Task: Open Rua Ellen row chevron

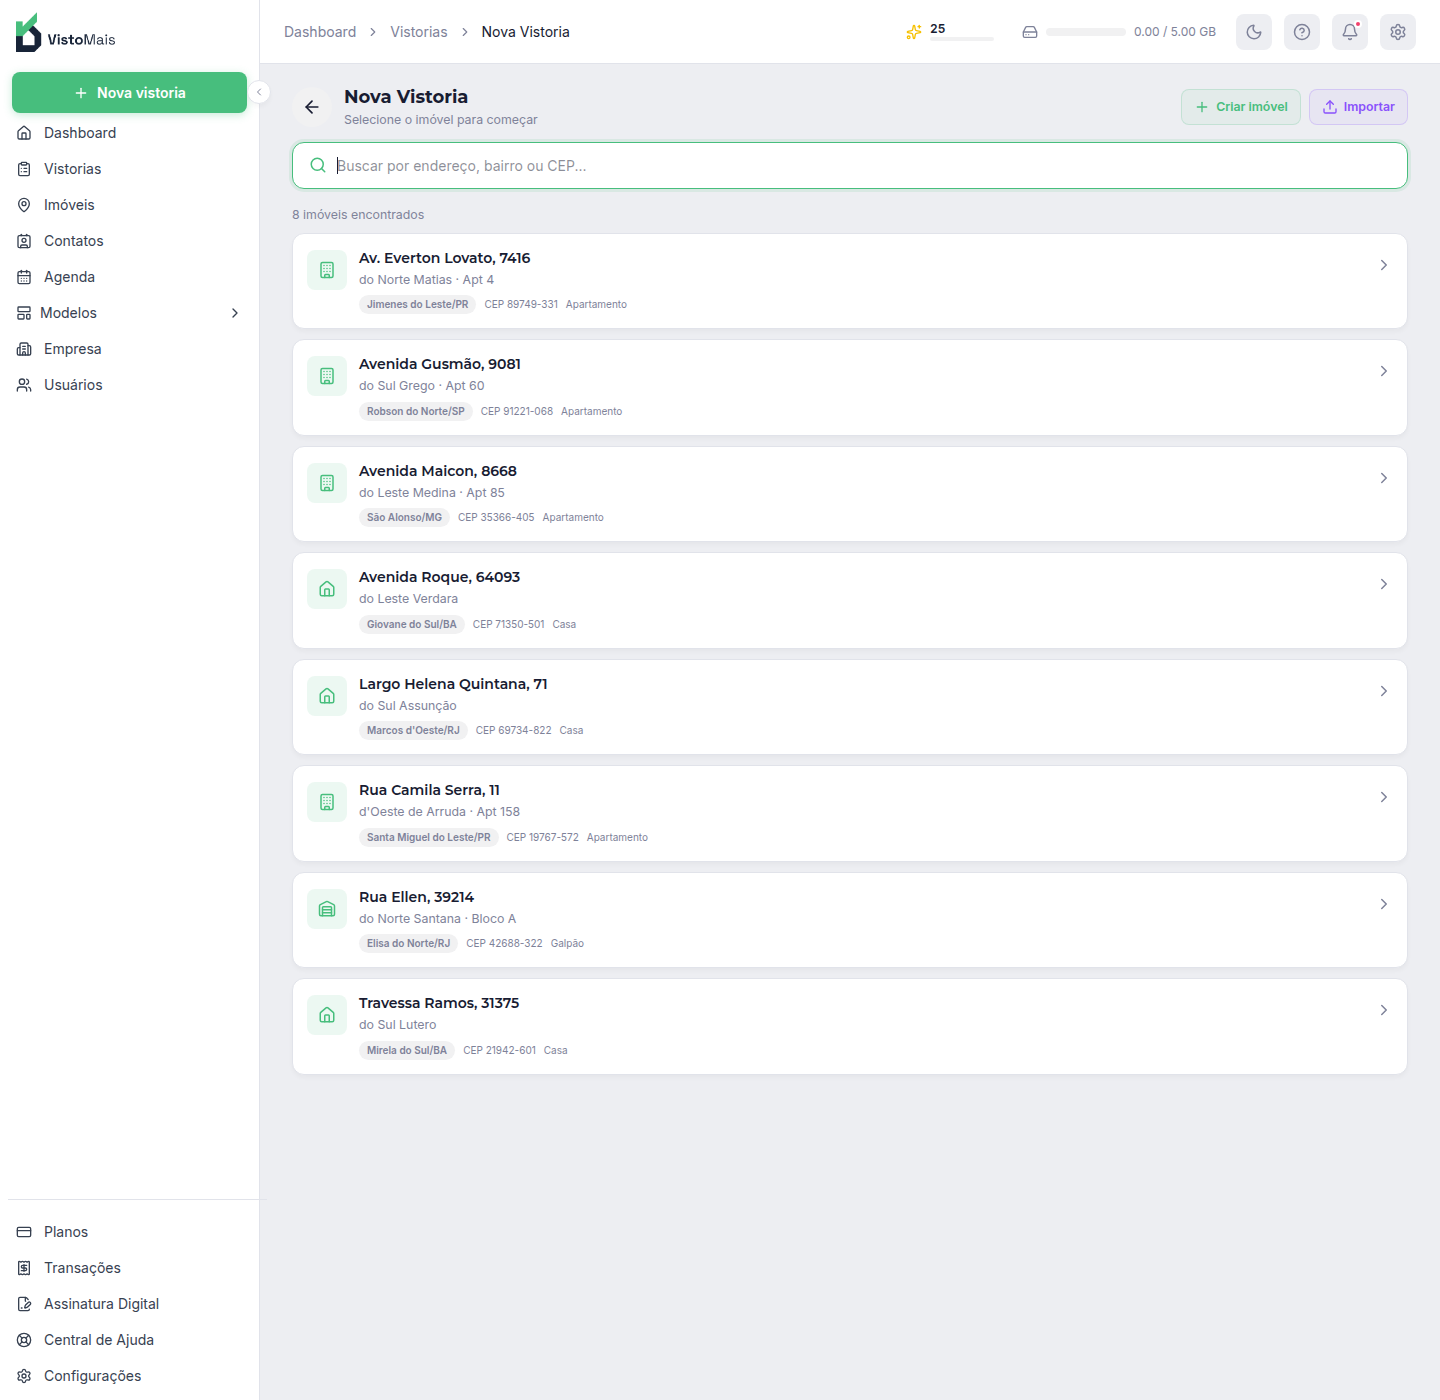Action: tap(1384, 904)
